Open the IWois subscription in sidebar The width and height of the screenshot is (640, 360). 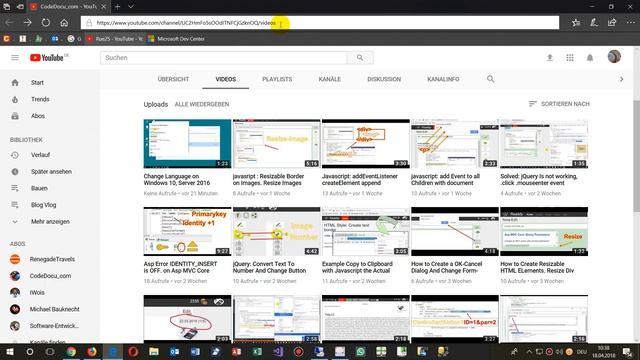[37, 293]
